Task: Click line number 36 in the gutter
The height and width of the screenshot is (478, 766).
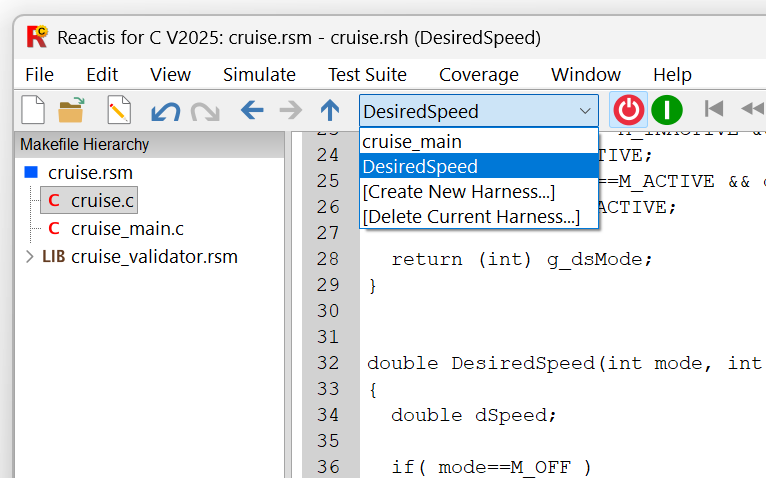Action: 327,467
